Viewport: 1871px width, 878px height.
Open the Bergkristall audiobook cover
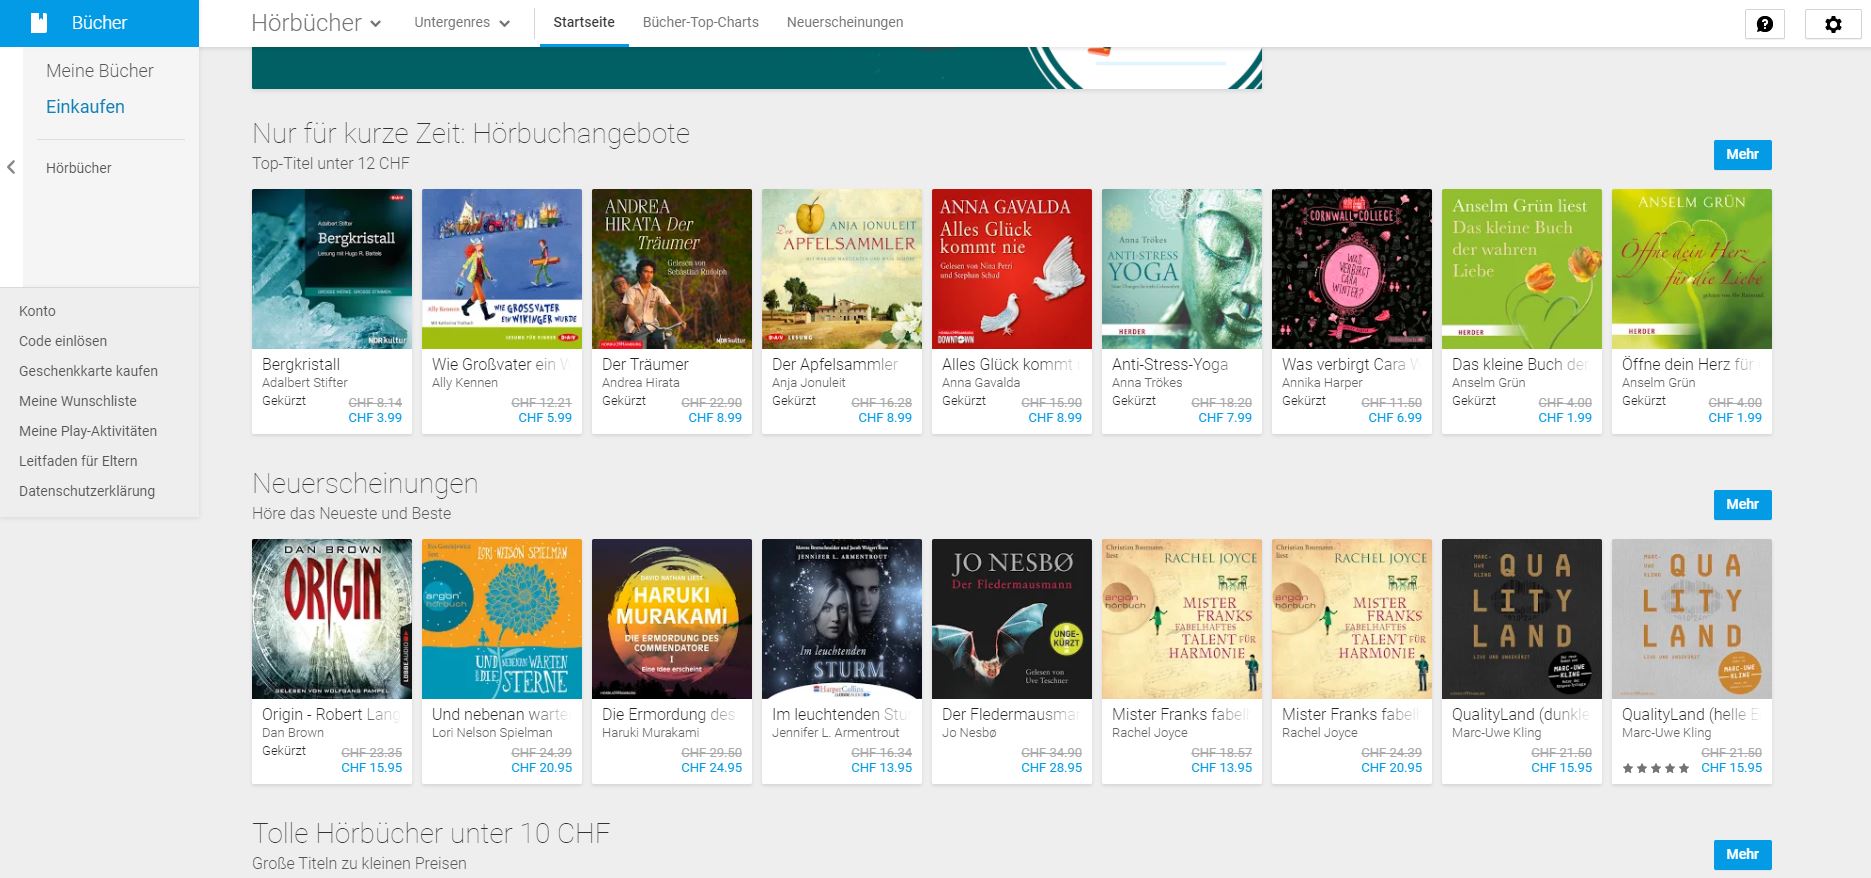[332, 269]
